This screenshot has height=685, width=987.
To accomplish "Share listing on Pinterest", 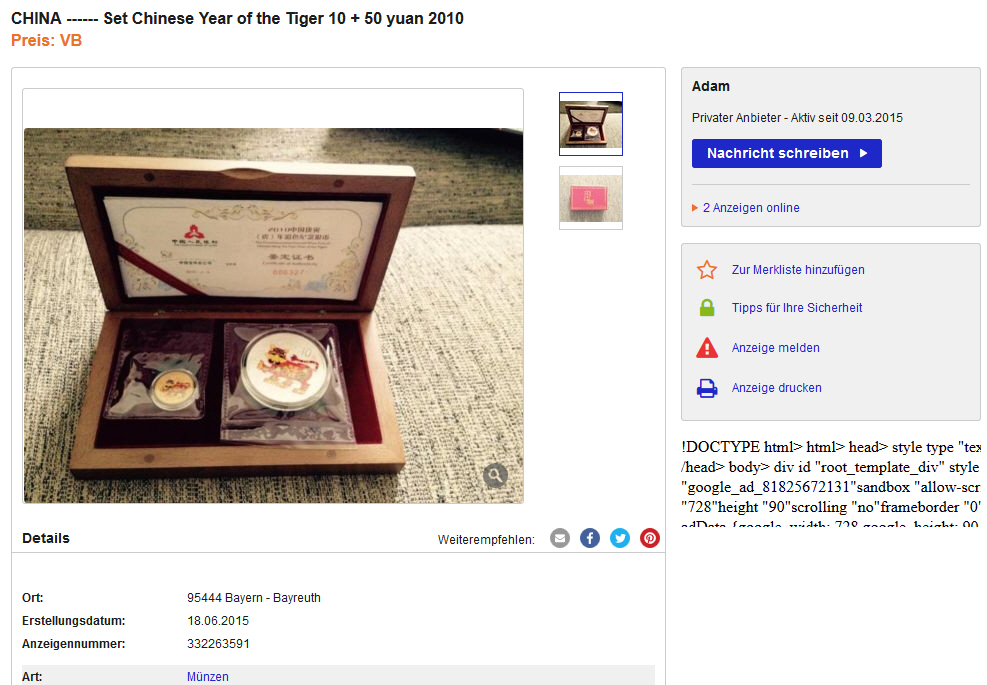I will [650, 538].
